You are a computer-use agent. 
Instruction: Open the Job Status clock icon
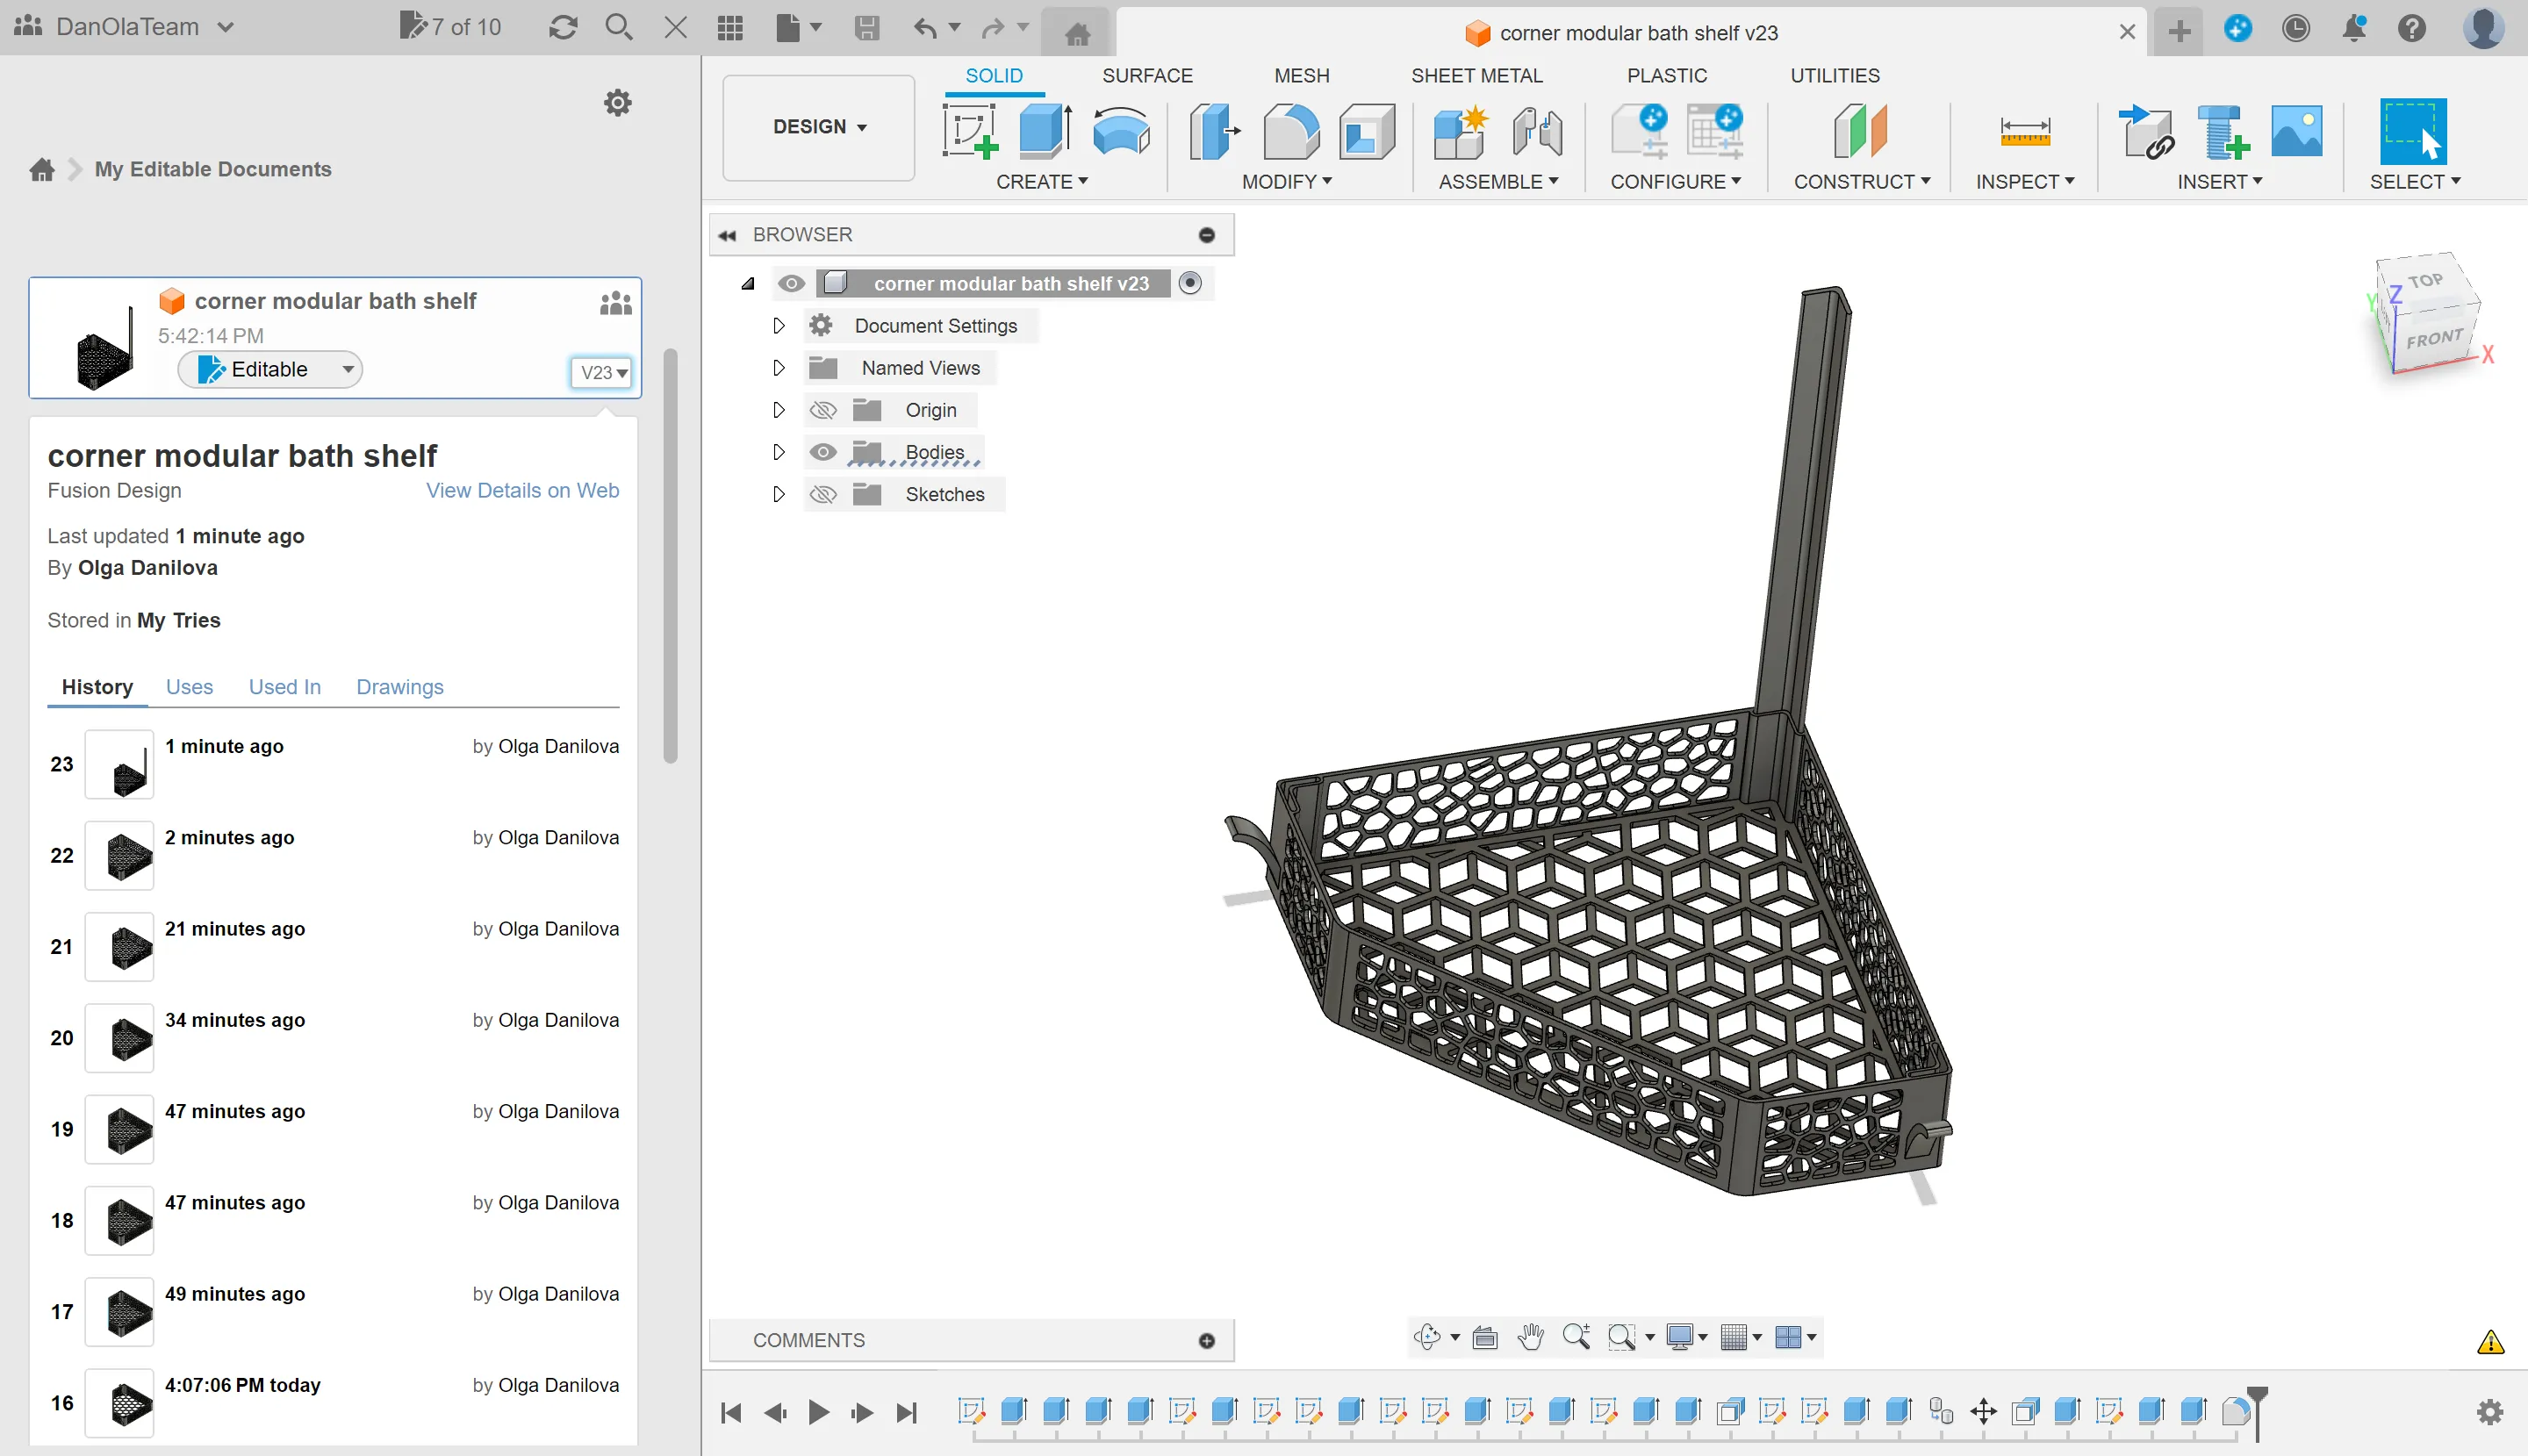[2295, 28]
